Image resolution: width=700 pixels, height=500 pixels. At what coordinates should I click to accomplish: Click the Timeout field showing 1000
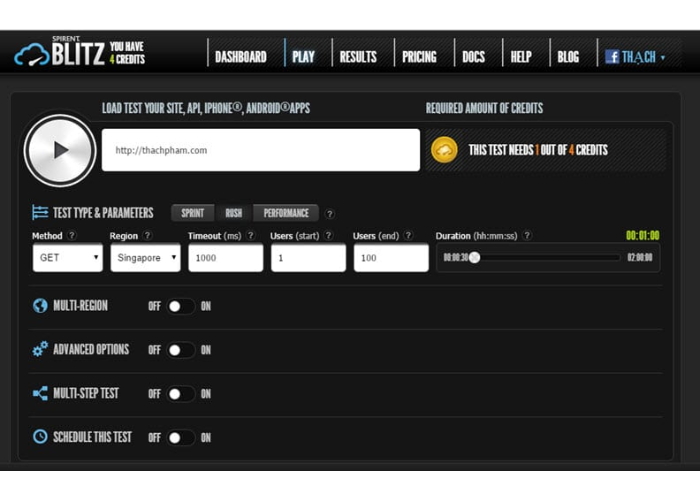click(x=225, y=258)
